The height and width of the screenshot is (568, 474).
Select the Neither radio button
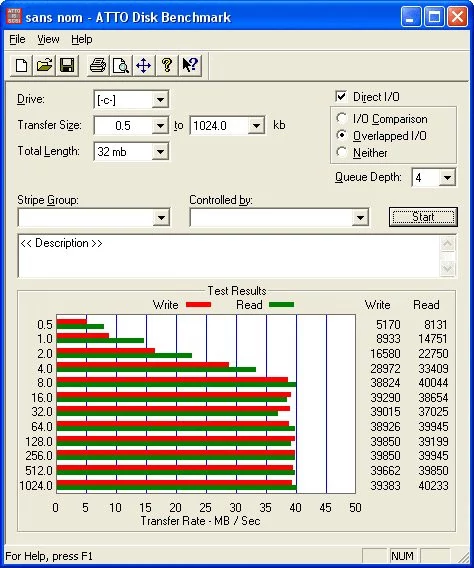[x=341, y=152]
